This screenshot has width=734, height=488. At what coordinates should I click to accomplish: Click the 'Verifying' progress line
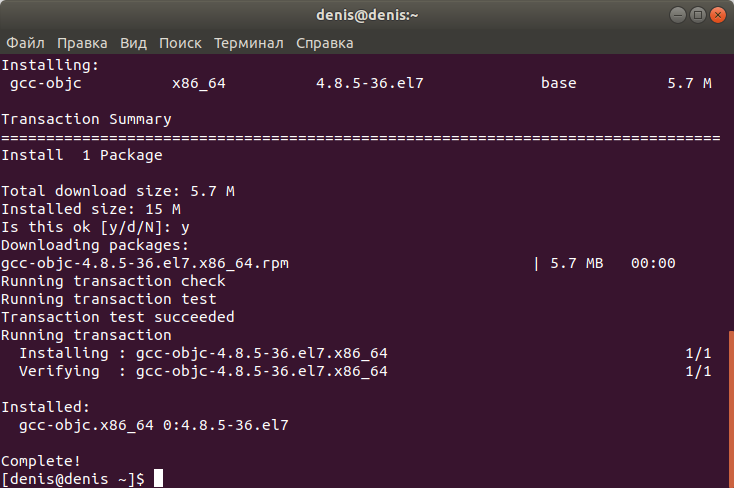coord(365,371)
